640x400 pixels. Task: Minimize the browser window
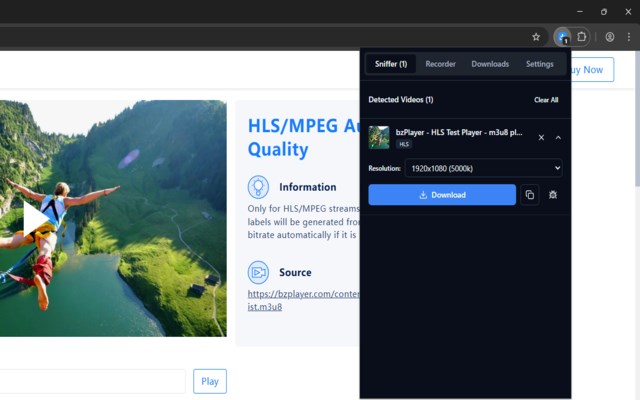580,11
